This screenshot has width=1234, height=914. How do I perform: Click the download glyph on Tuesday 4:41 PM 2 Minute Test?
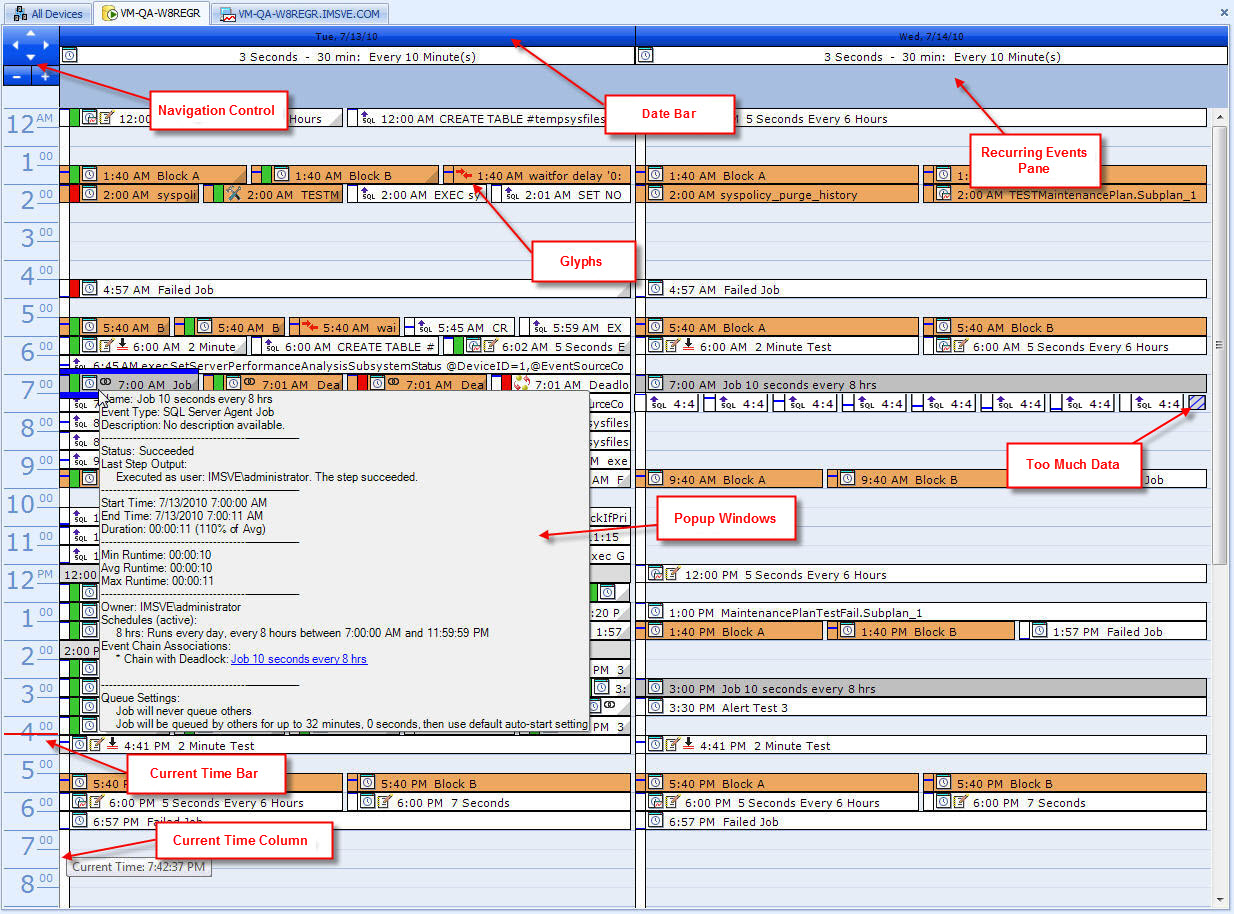113,744
